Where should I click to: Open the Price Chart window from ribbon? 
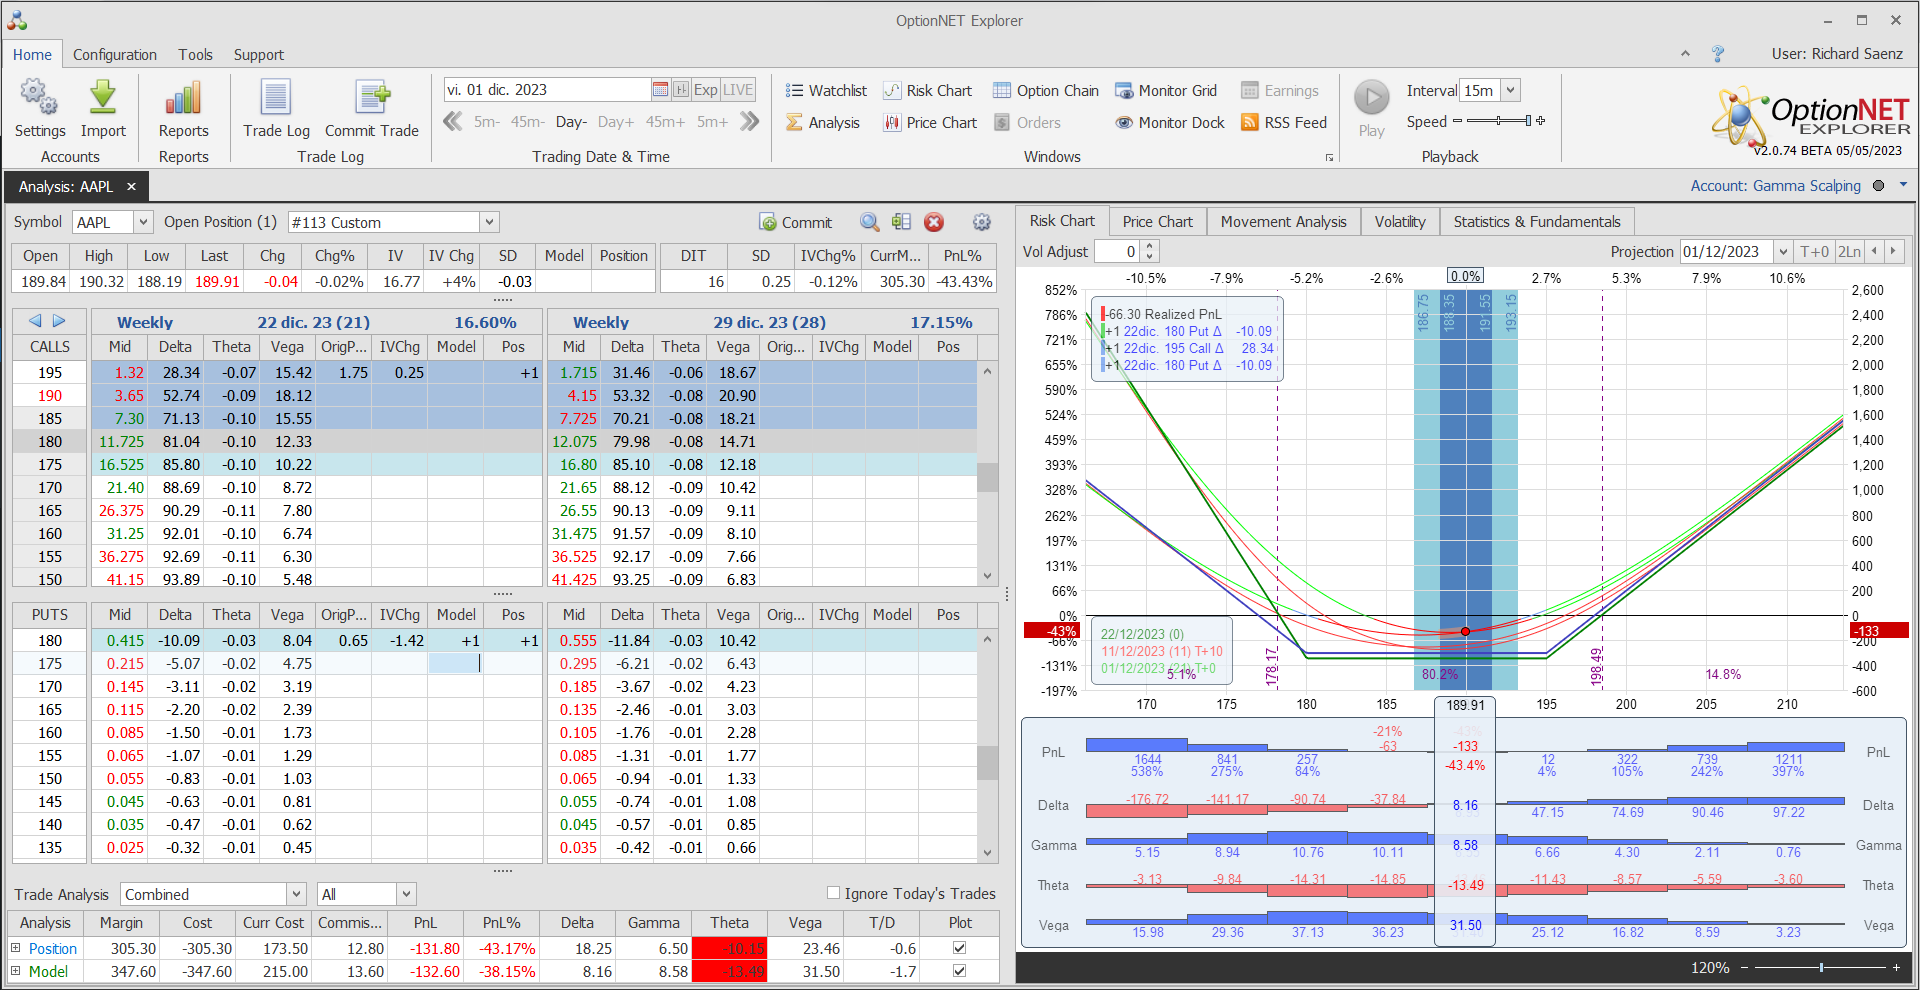click(930, 122)
